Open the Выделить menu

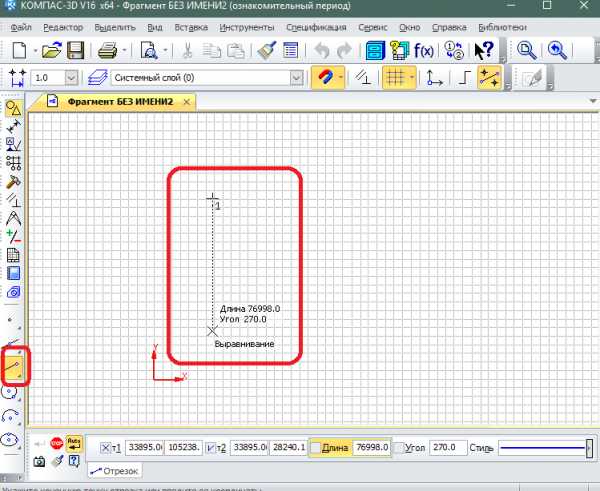pos(115,28)
